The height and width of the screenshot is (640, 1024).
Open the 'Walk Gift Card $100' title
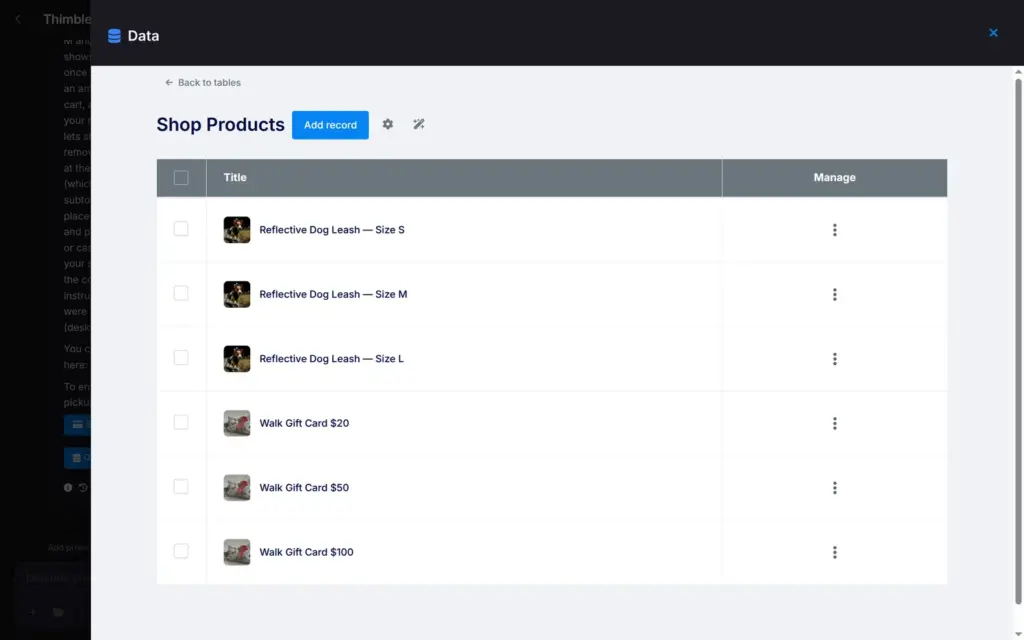click(x=306, y=552)
